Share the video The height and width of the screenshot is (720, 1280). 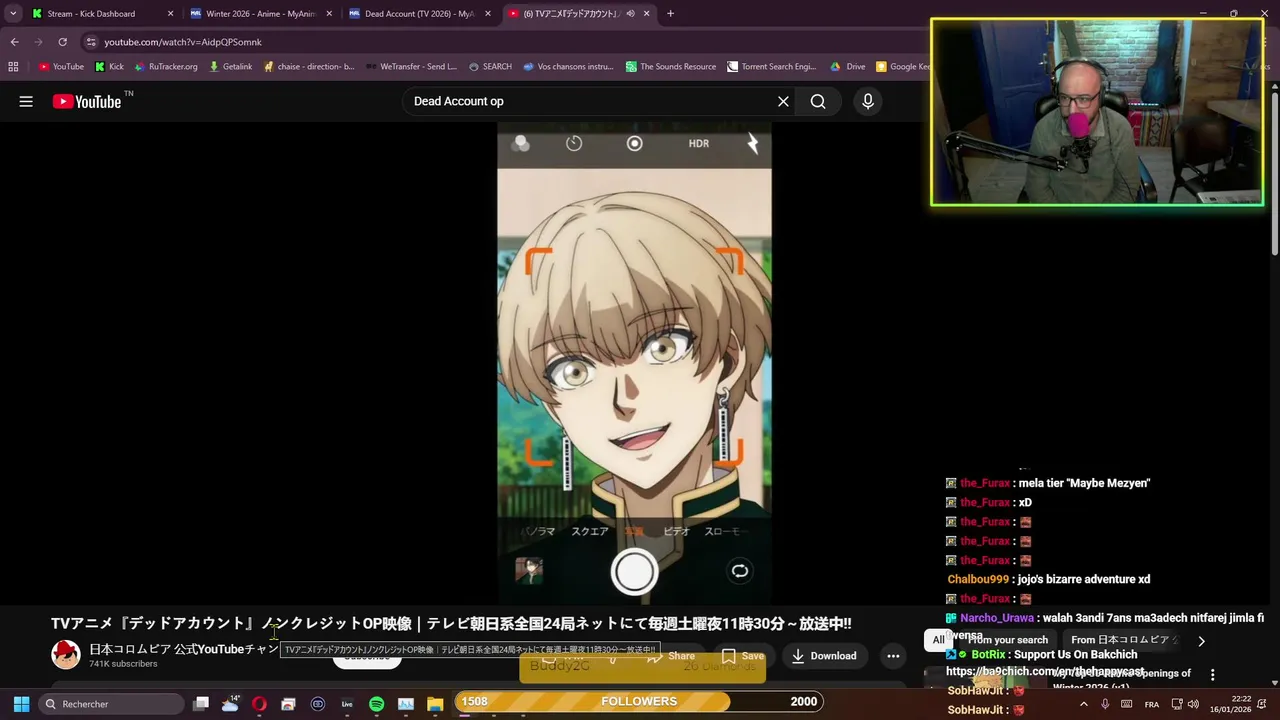tap(671, 656)
